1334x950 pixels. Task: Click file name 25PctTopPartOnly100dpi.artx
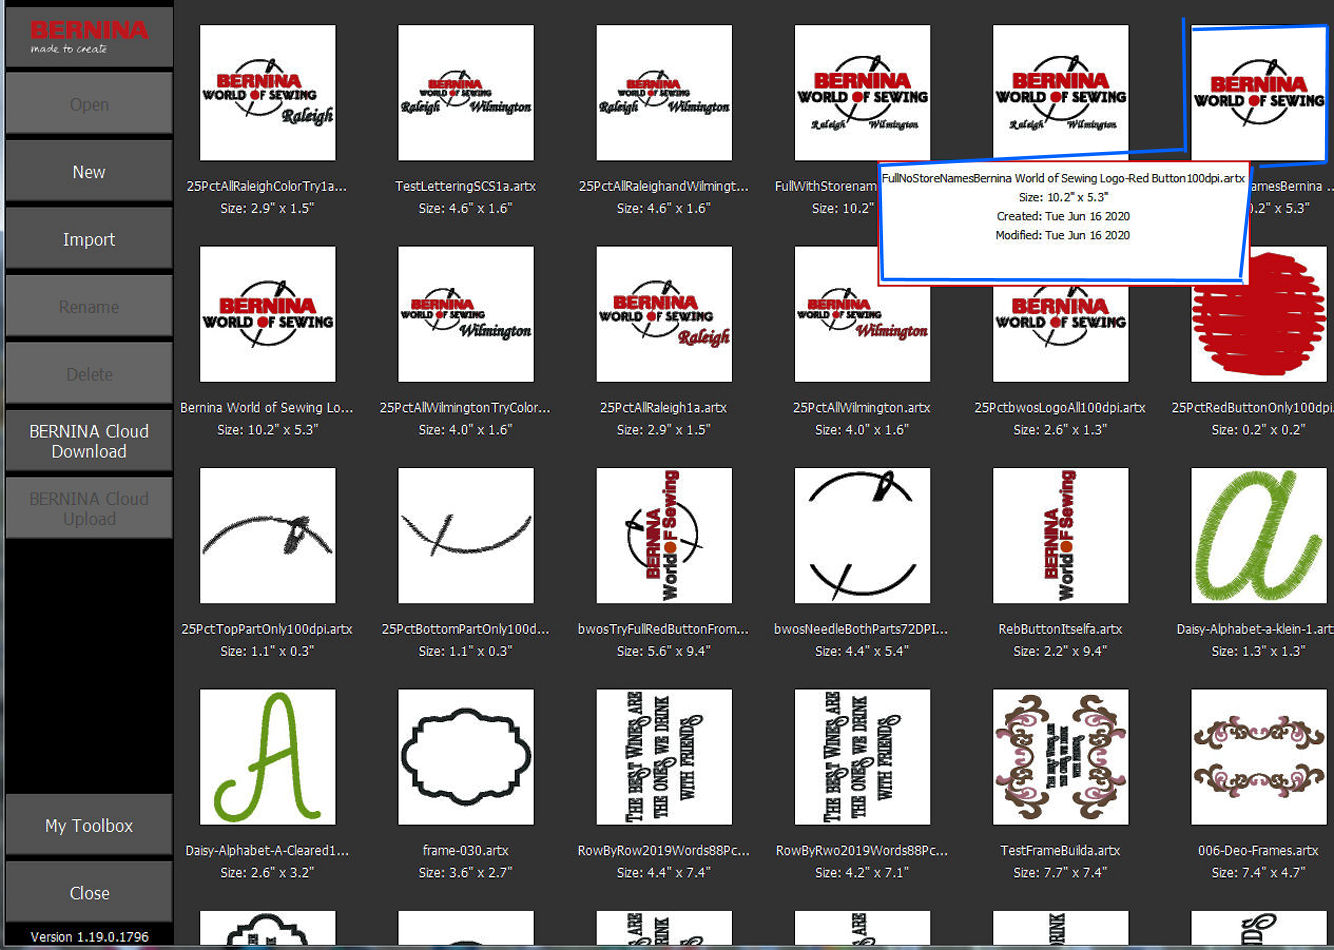click(267, 629)
